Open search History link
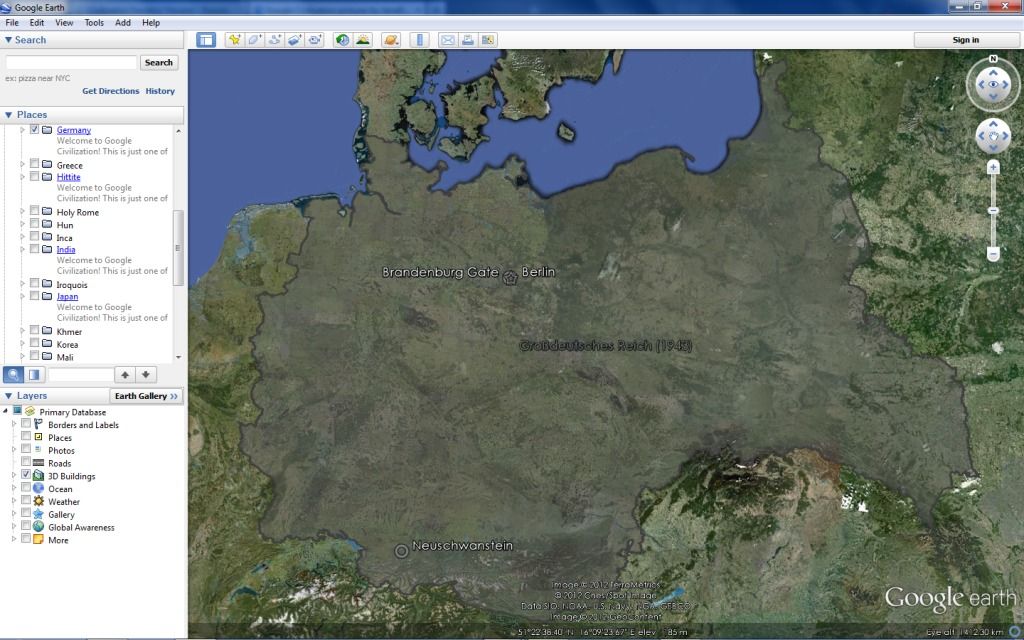This screenshot has height=640, width=1024. pos(160,91)
